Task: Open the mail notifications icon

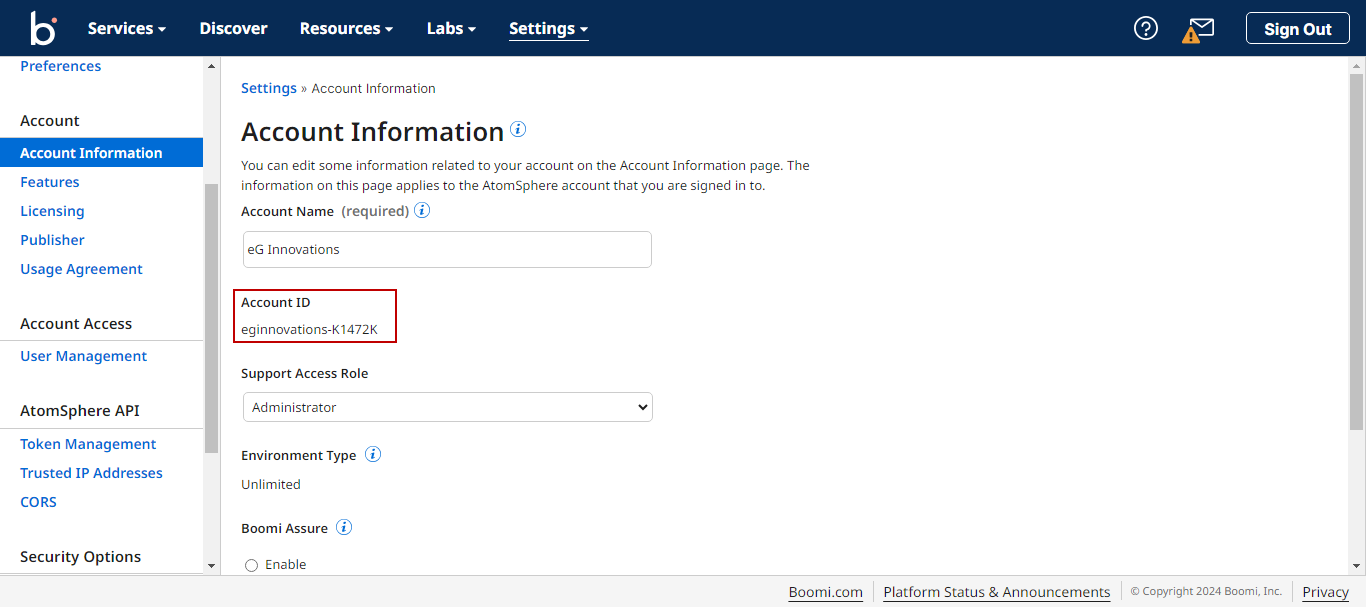Action: [x=1198, y=29]
